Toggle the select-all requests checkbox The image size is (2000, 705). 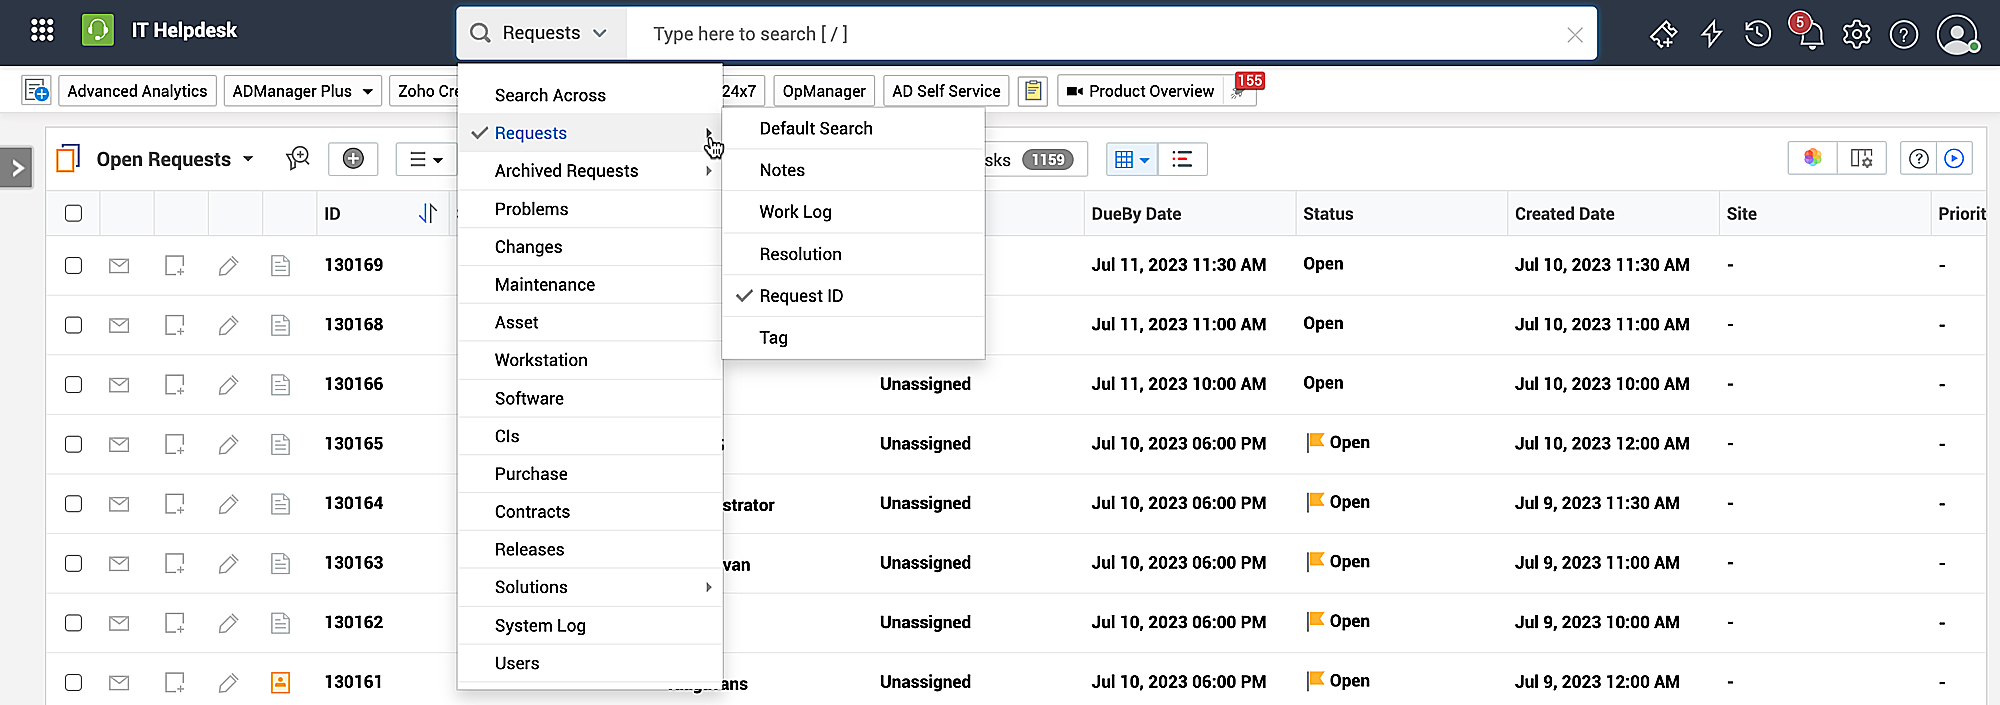tap(73, 213)
